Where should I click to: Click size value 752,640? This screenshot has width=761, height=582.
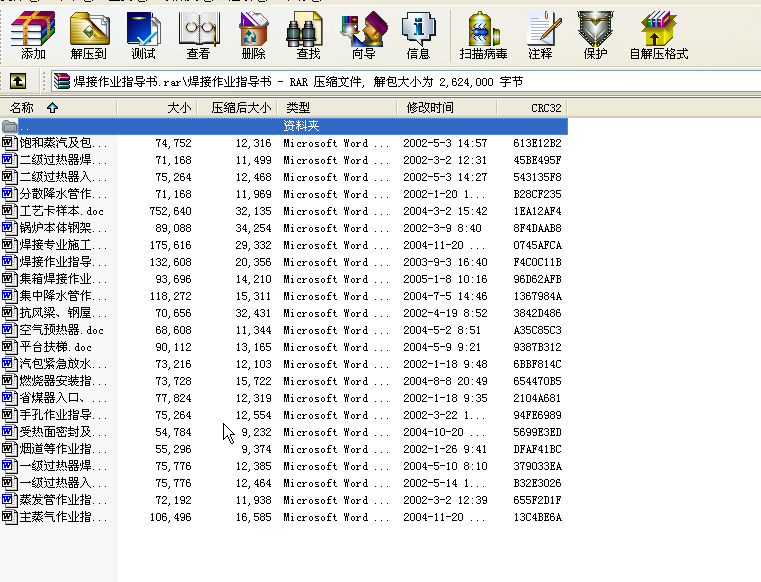(170, 211)
